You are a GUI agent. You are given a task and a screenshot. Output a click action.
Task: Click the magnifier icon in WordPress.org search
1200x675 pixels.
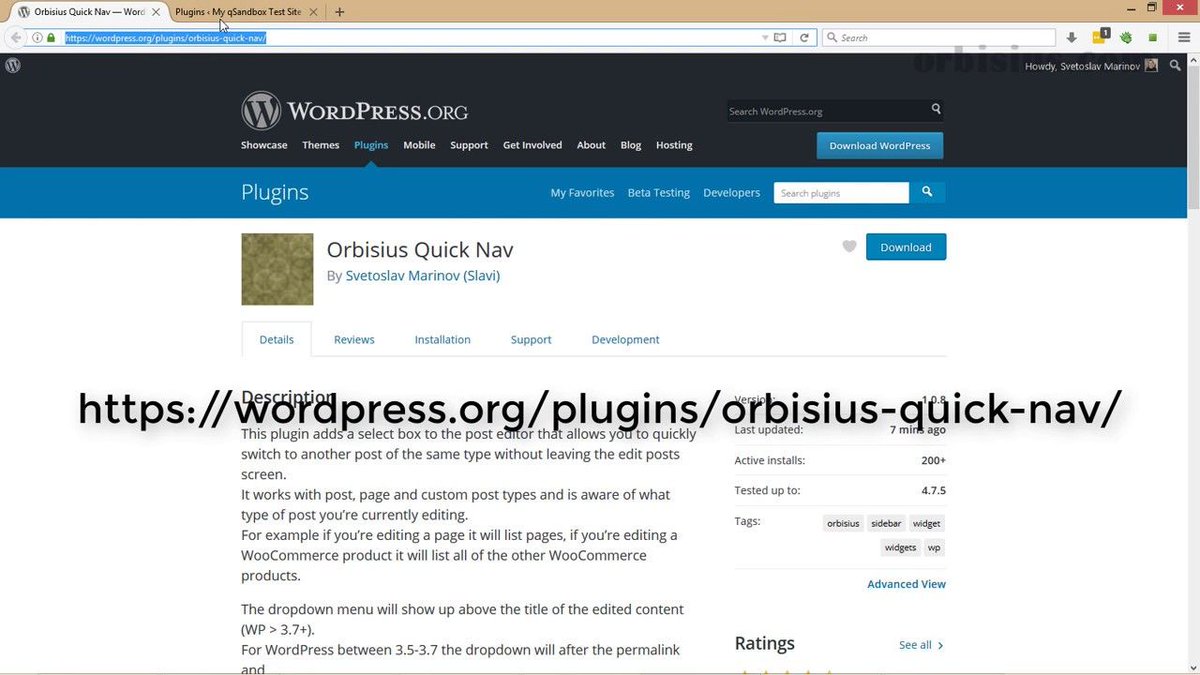936,109
